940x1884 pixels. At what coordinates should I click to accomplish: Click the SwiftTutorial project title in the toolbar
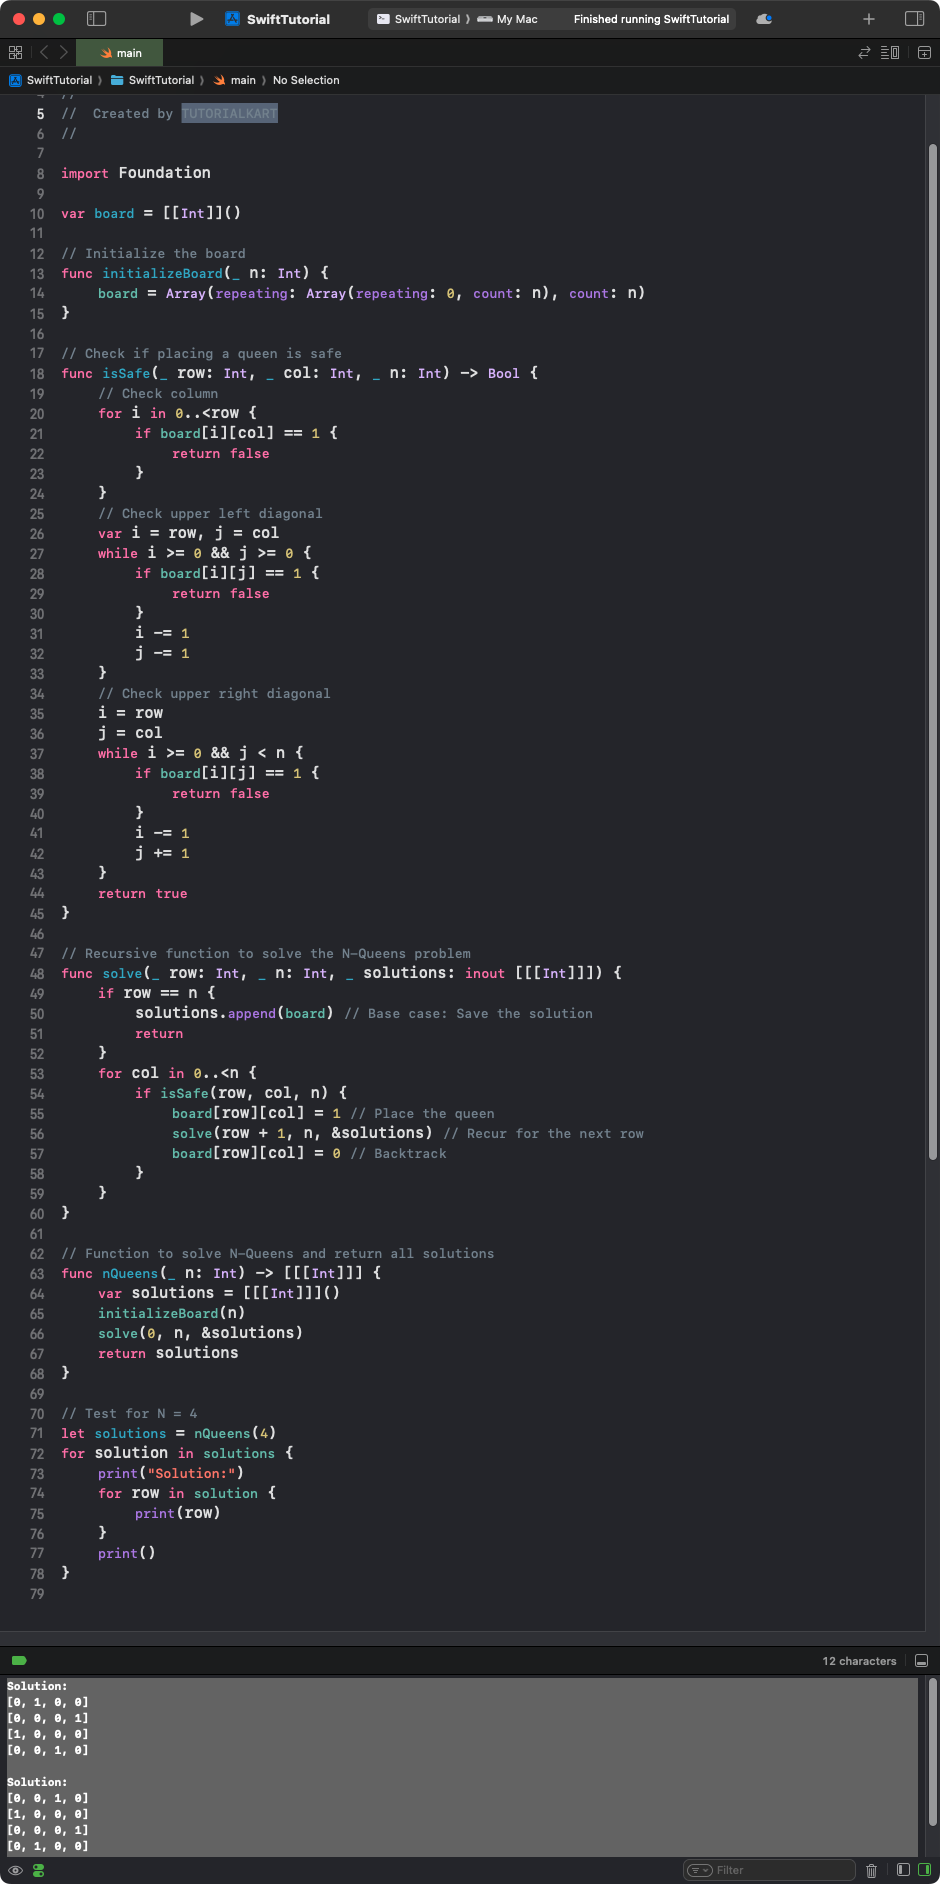point(288,19)
